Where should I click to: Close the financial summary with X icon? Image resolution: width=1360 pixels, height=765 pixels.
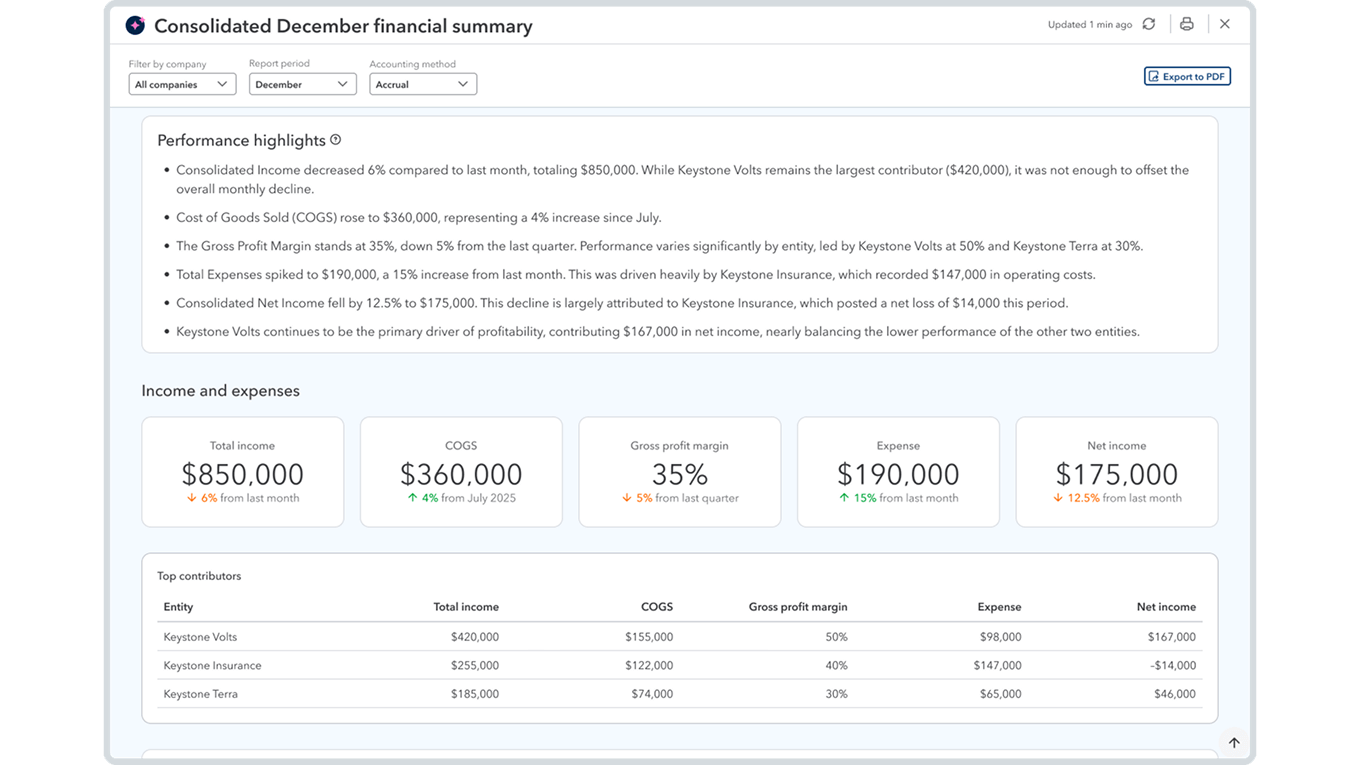pos(1225,25)
